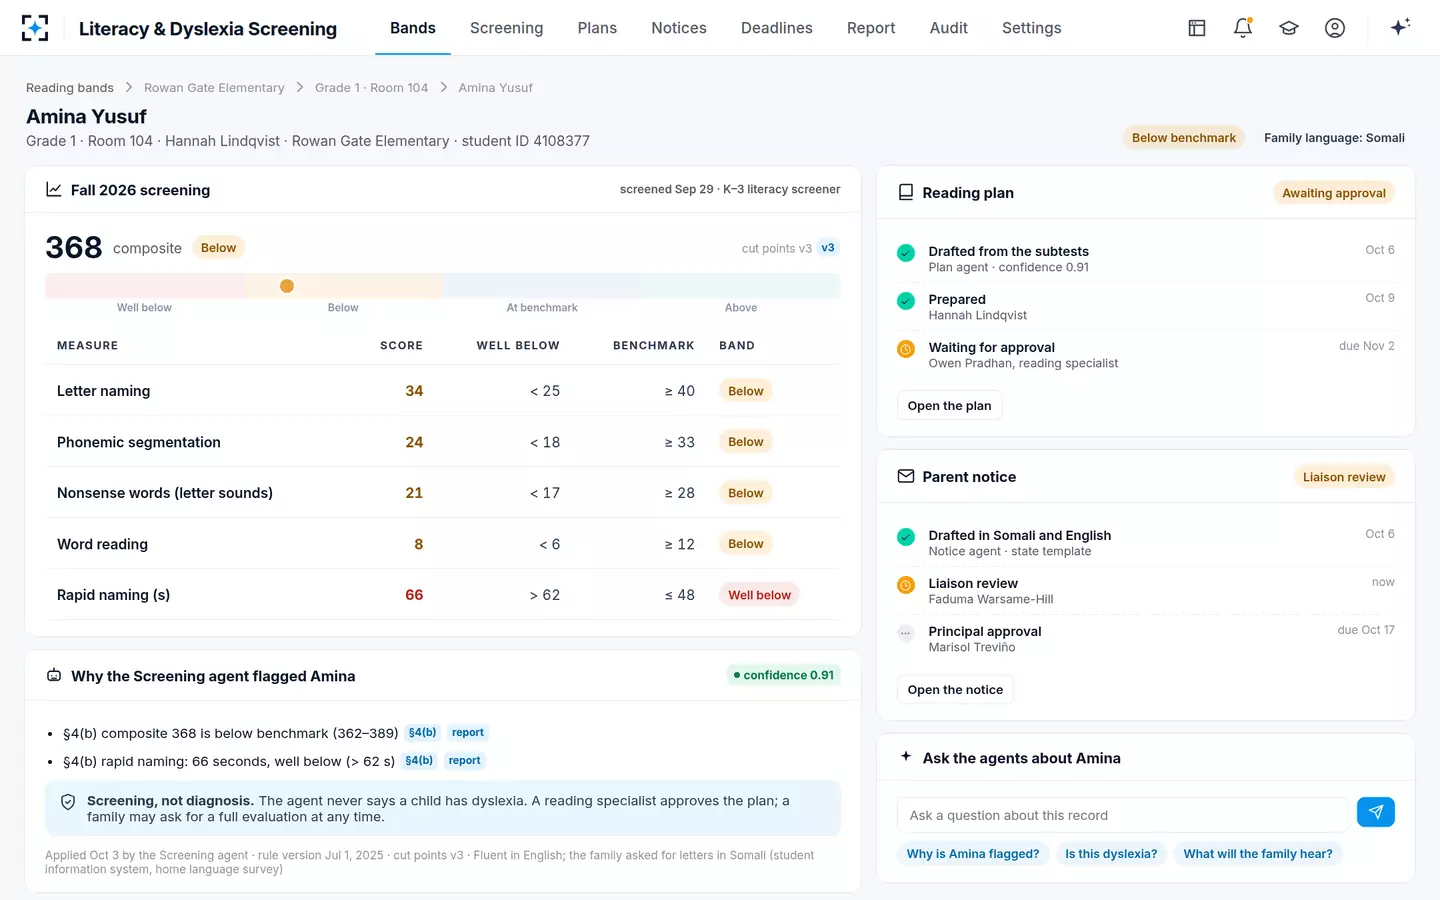Navigate to Grade 1 · Room 104 breadcrumb

coord(371,88)
